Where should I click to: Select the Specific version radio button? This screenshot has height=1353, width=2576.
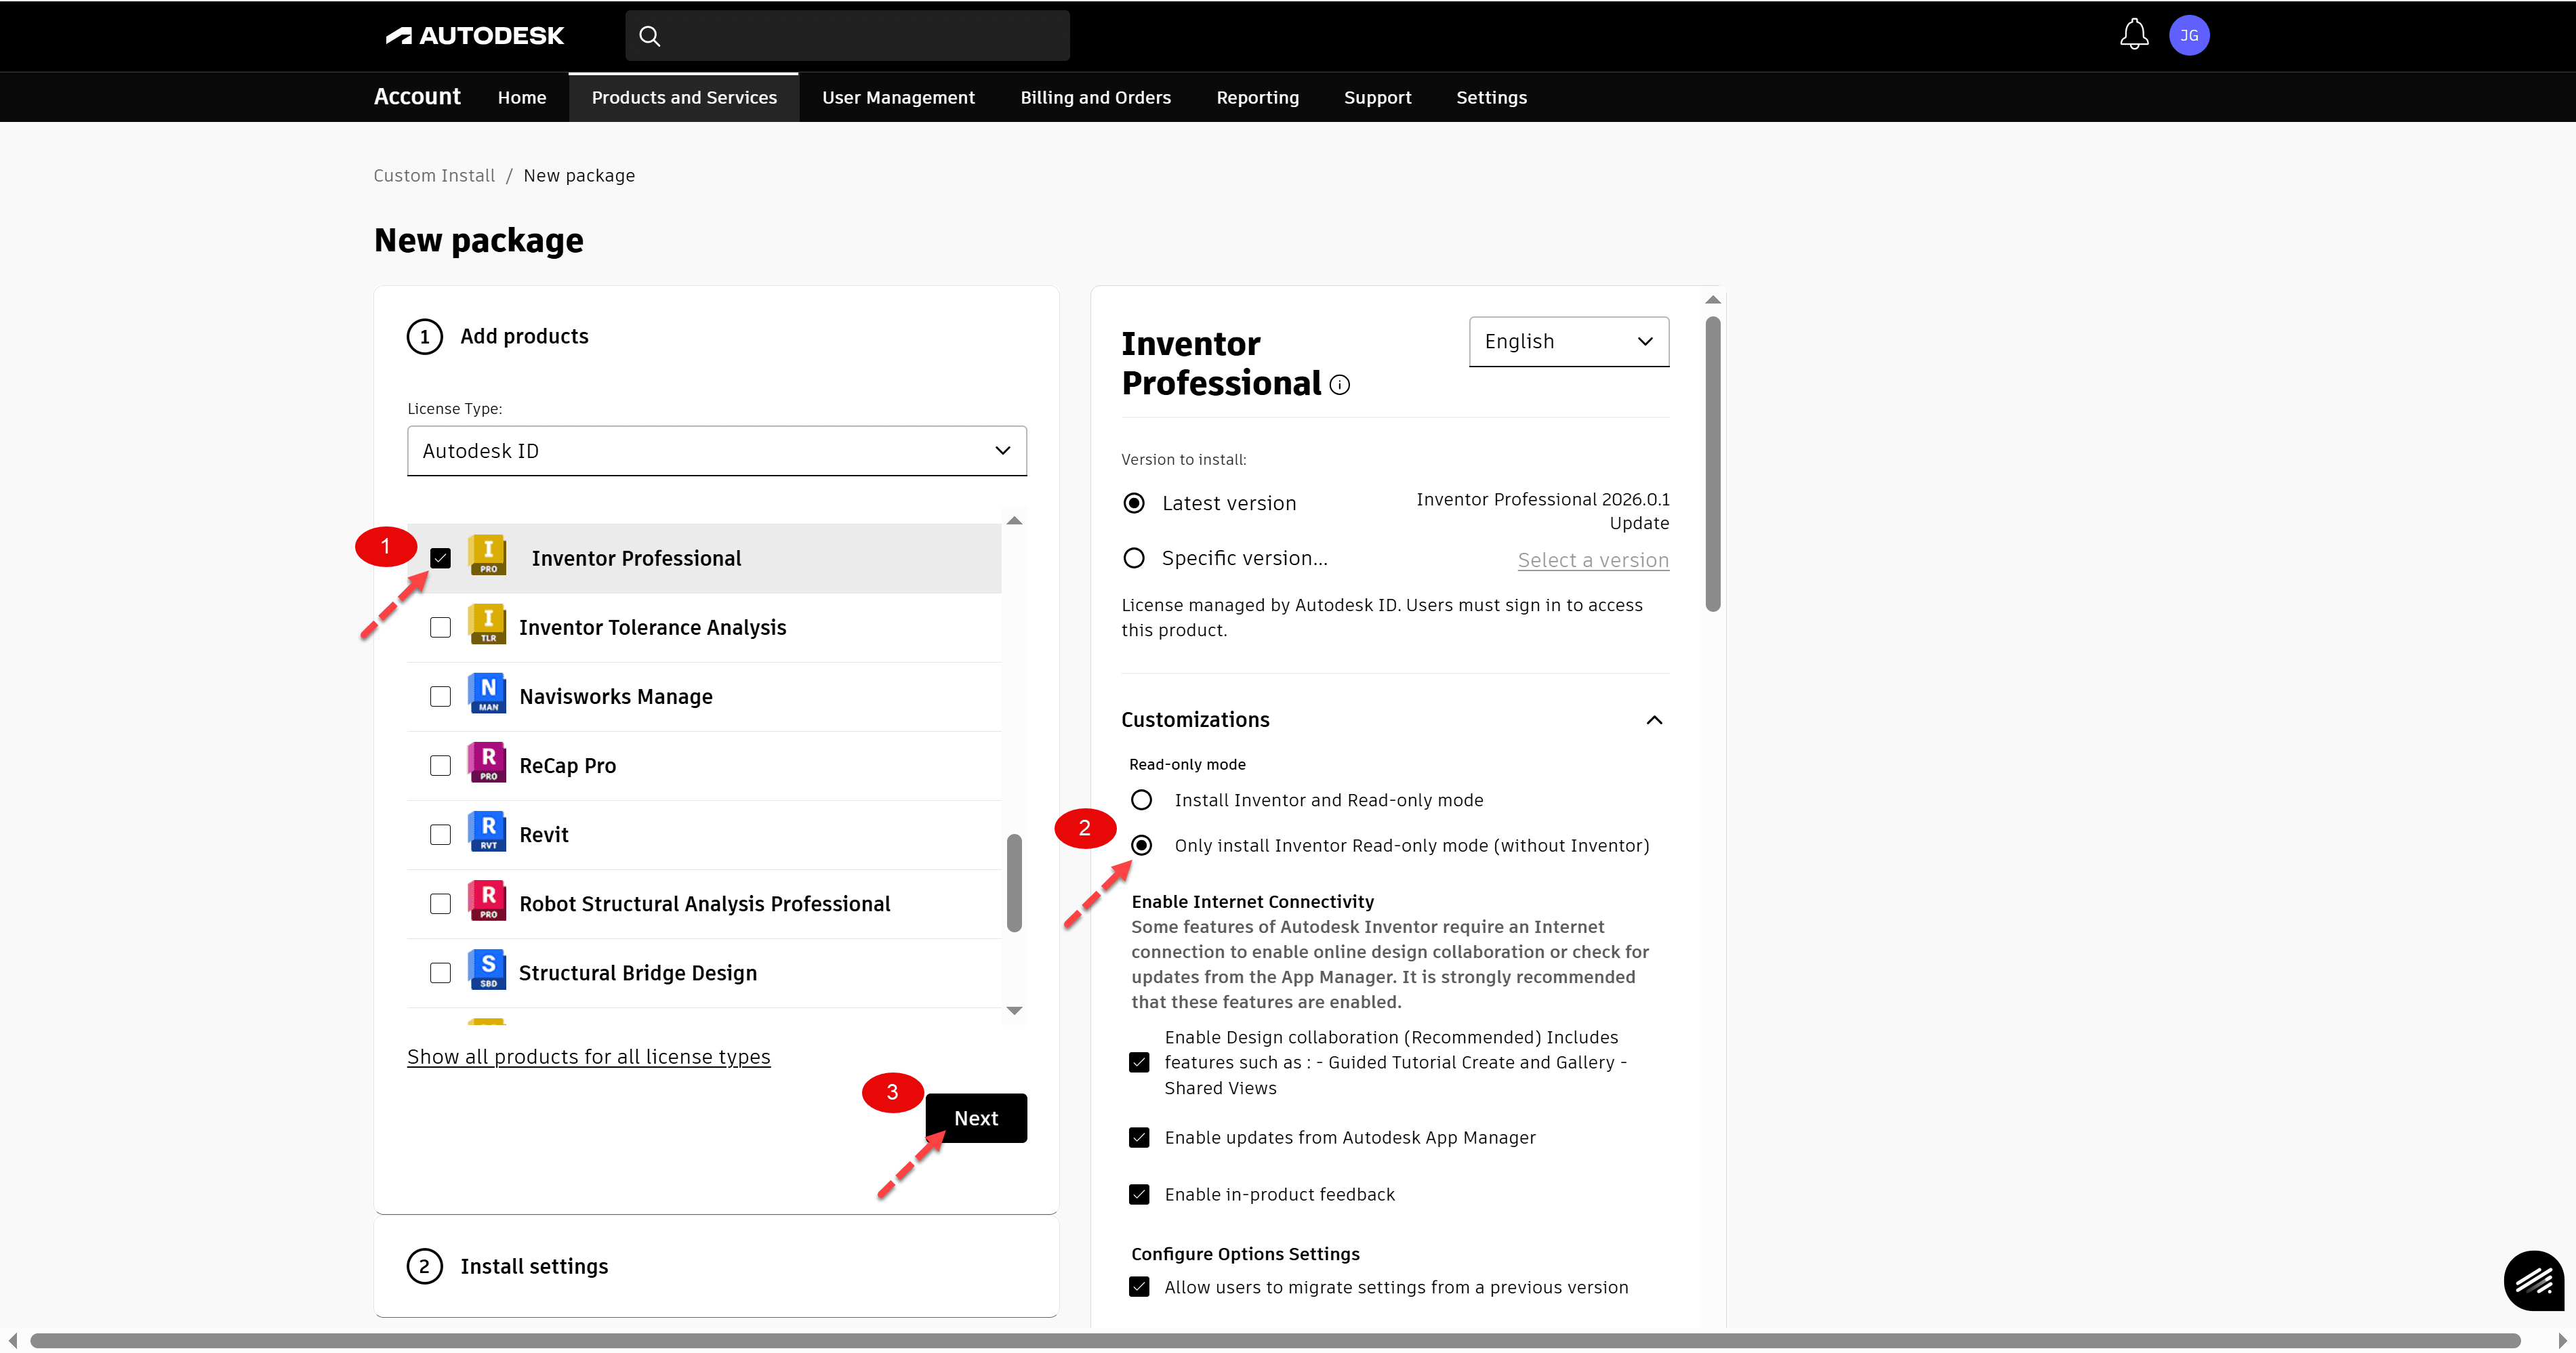(1134, 558)
